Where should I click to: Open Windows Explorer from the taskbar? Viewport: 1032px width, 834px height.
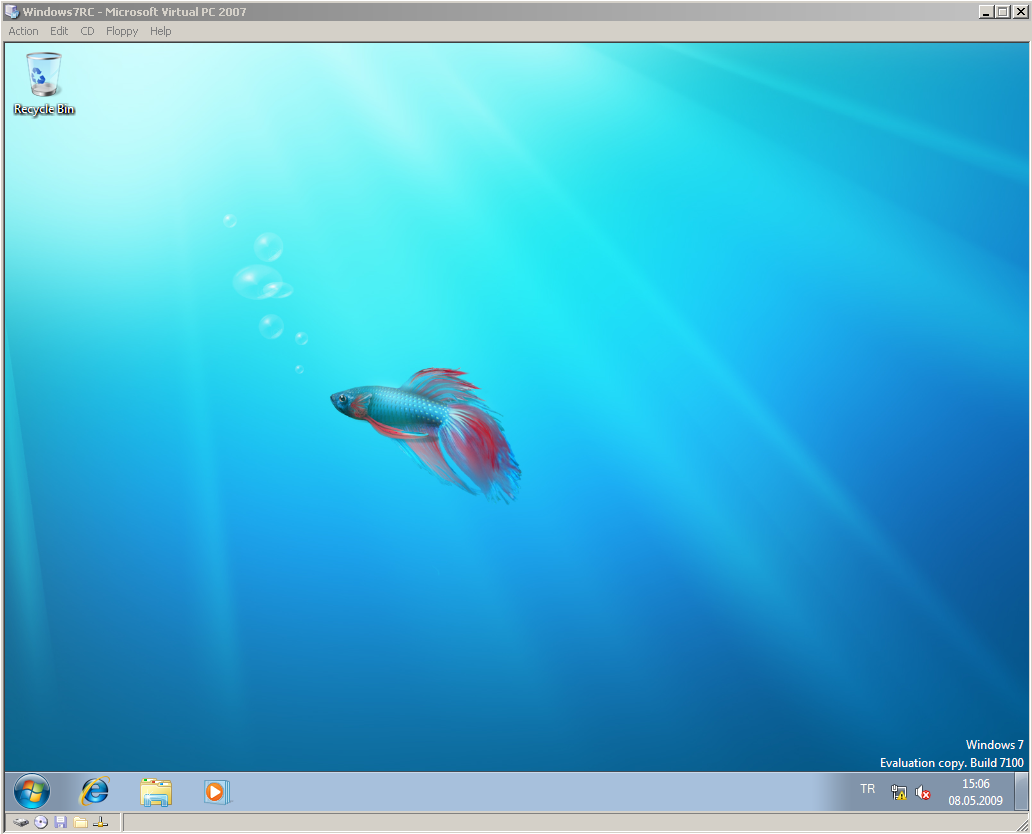(156, 792)
